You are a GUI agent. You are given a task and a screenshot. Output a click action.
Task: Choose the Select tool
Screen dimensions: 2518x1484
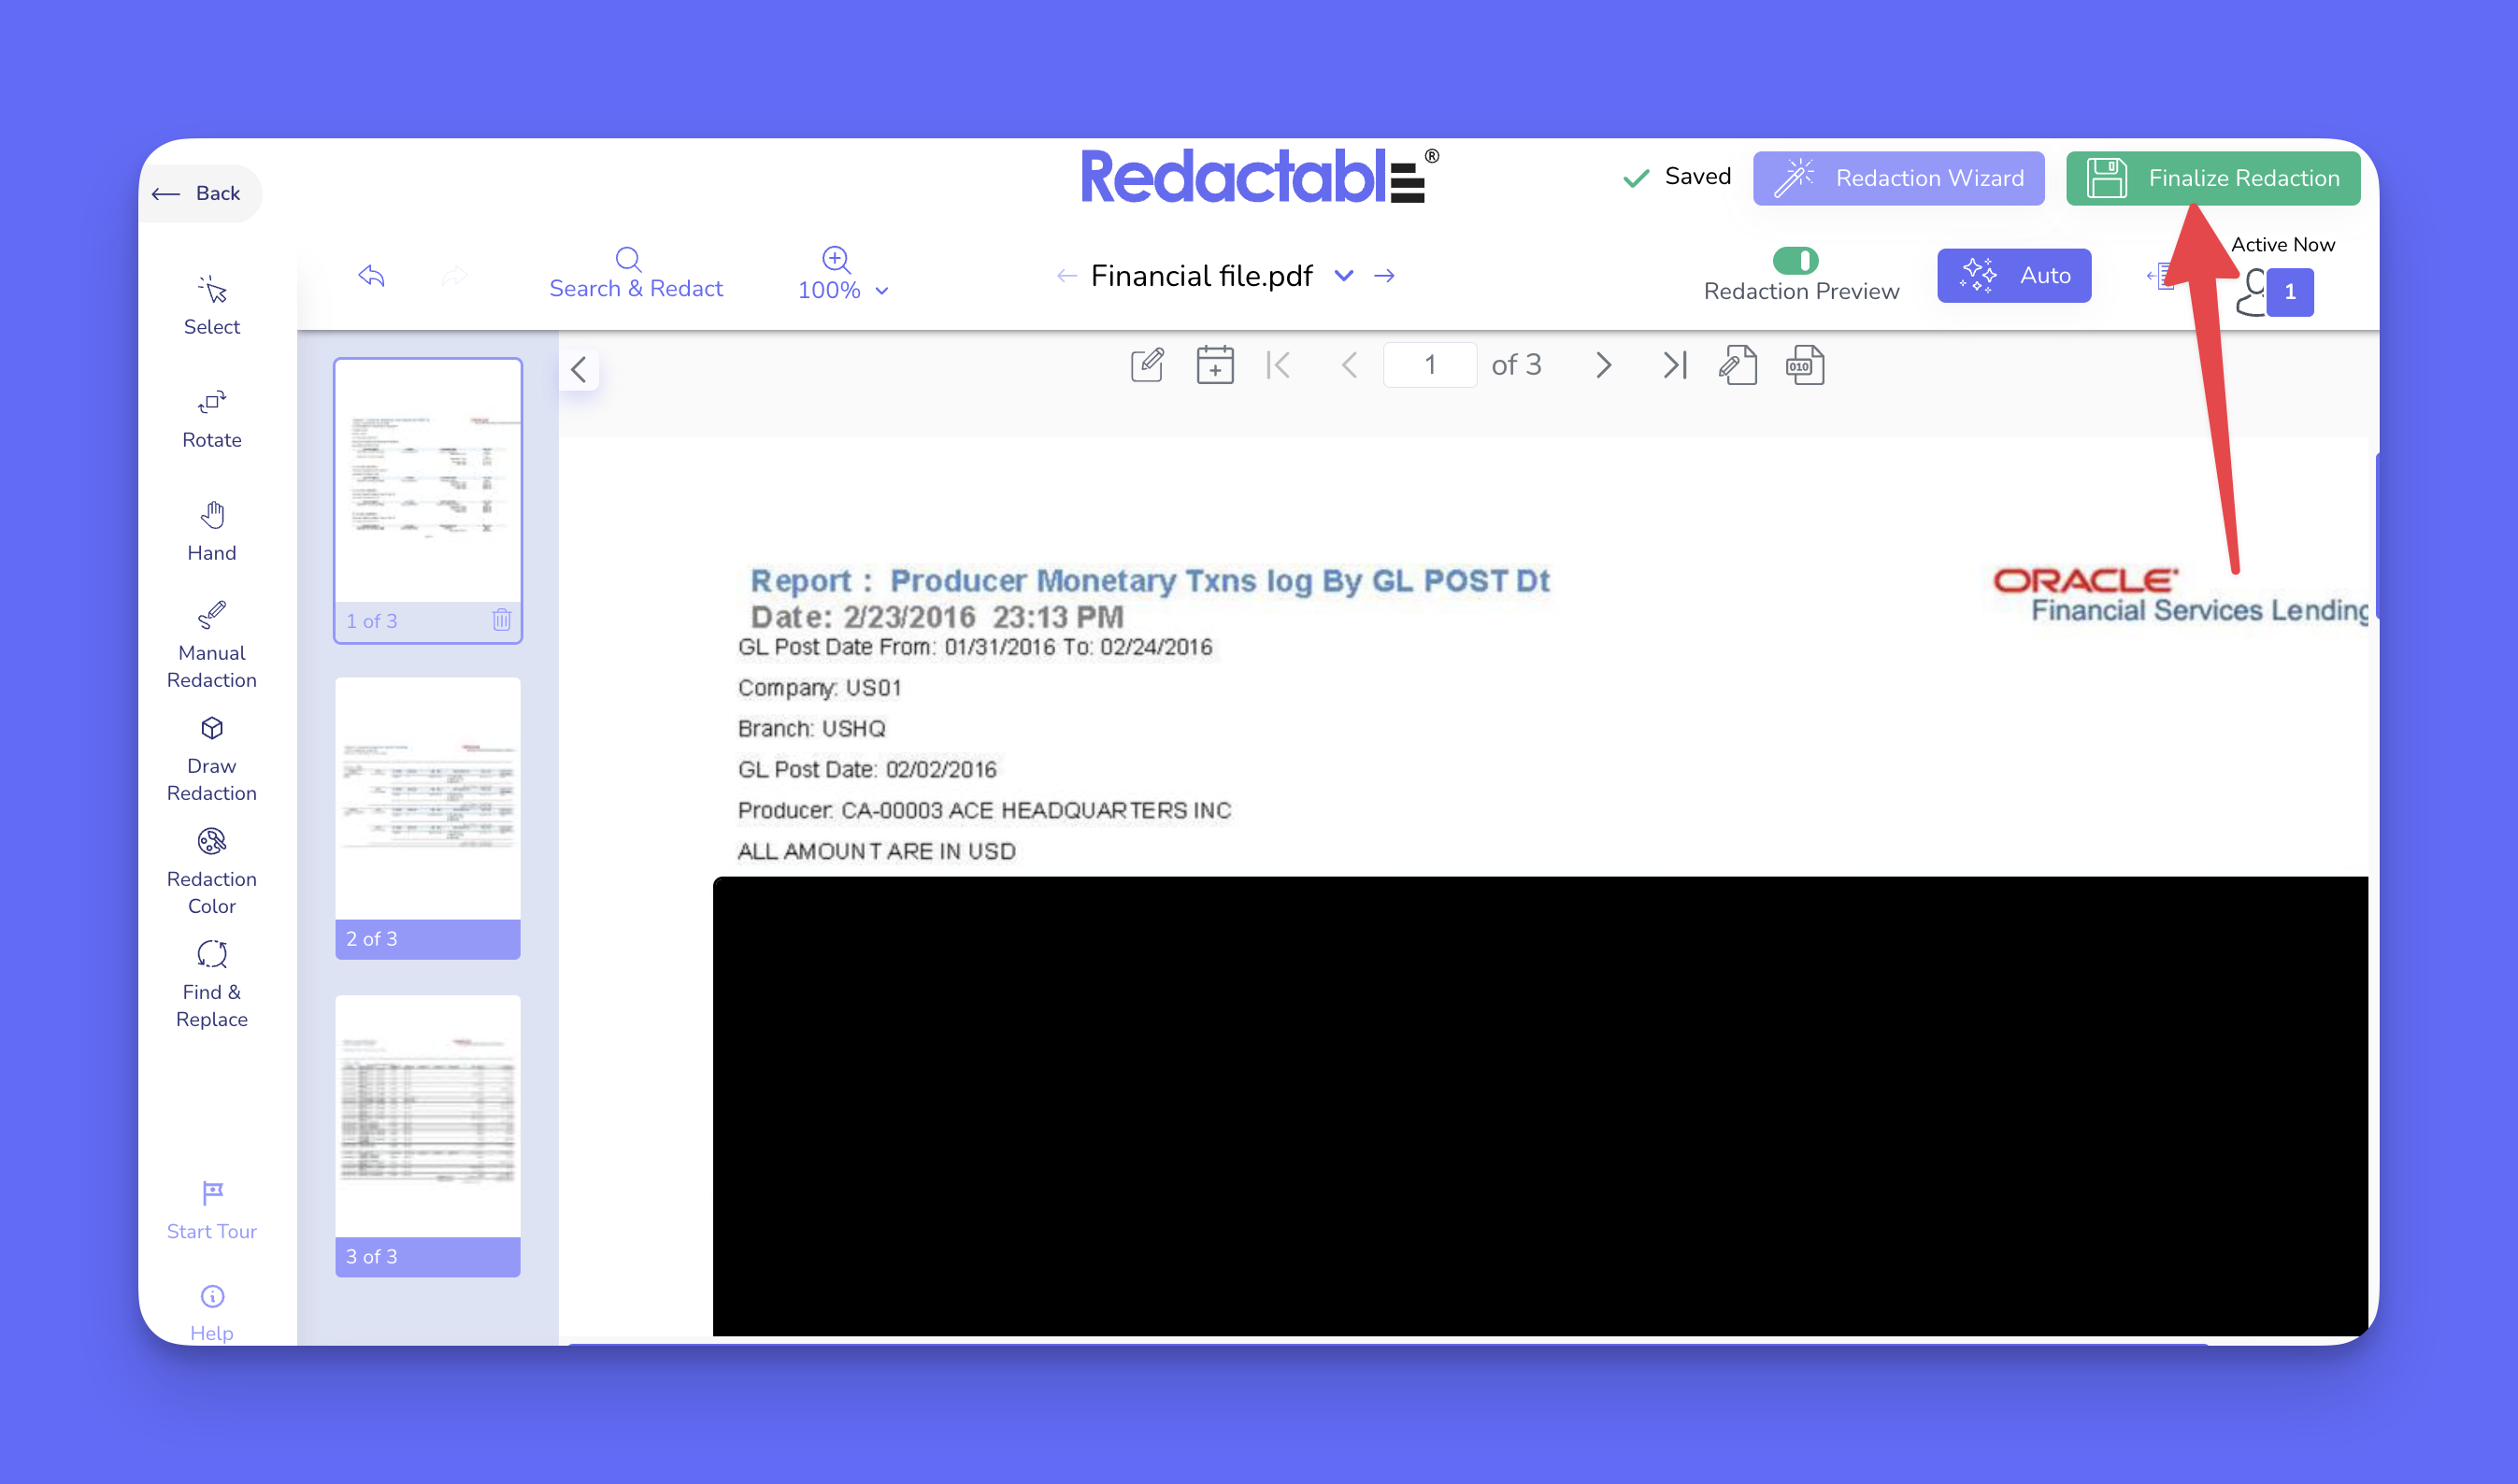tap(211, 305)
